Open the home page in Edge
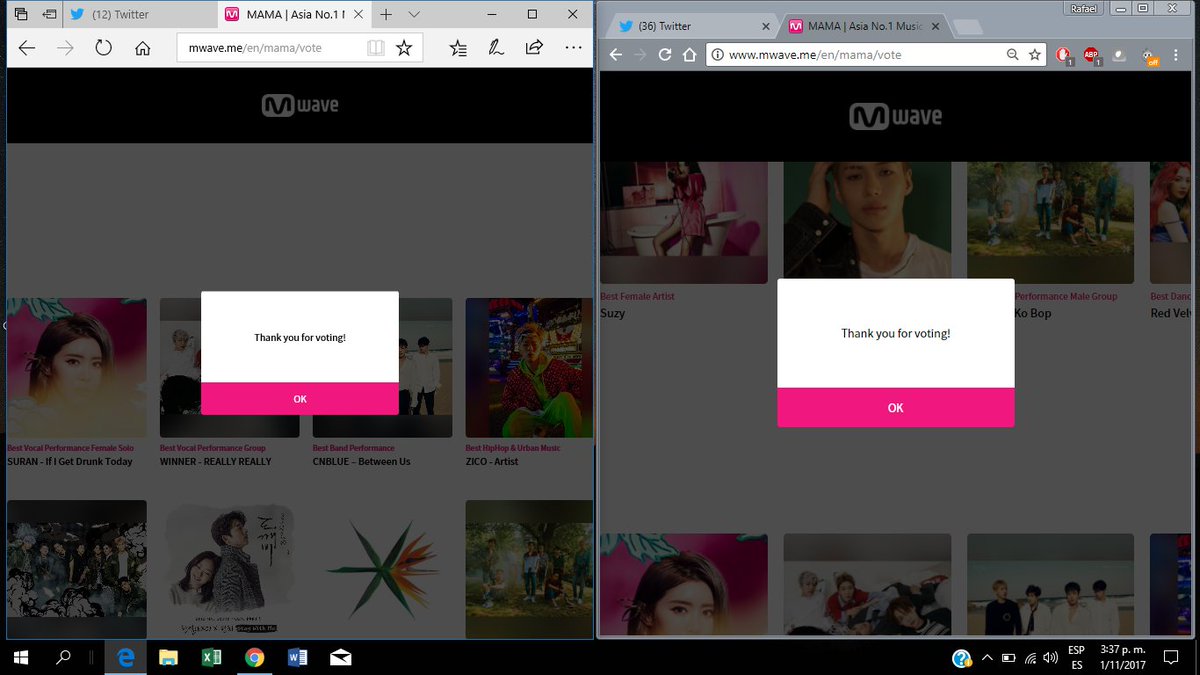Viewport: 1200px width, 675px height. (143, 47)
